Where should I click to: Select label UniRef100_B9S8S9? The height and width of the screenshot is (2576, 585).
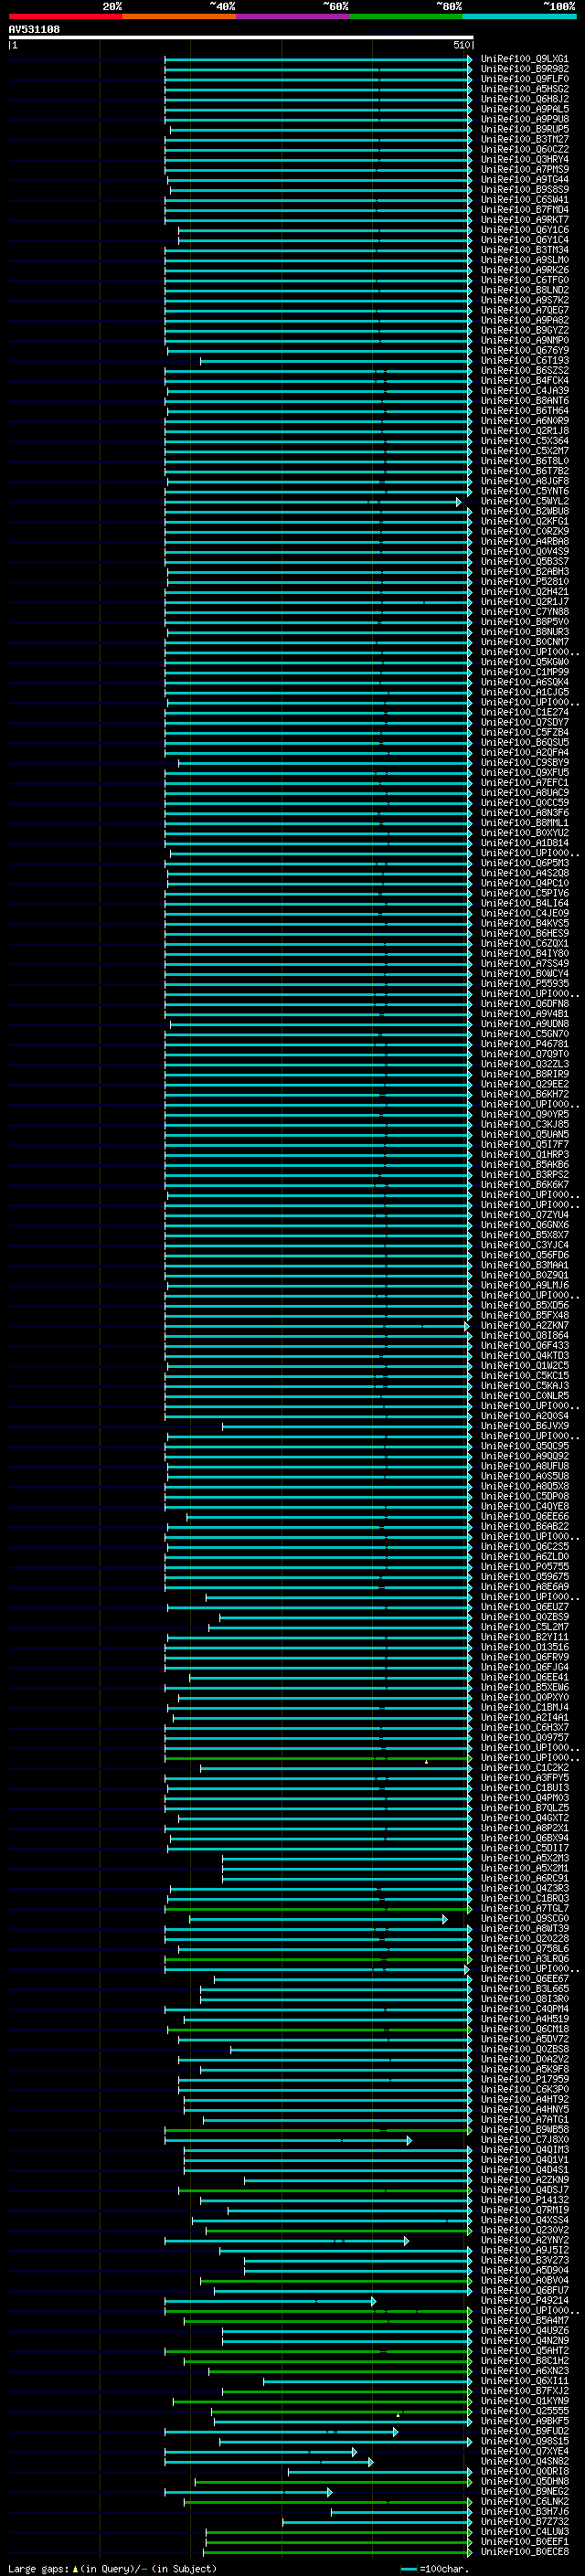click(525, 190)
